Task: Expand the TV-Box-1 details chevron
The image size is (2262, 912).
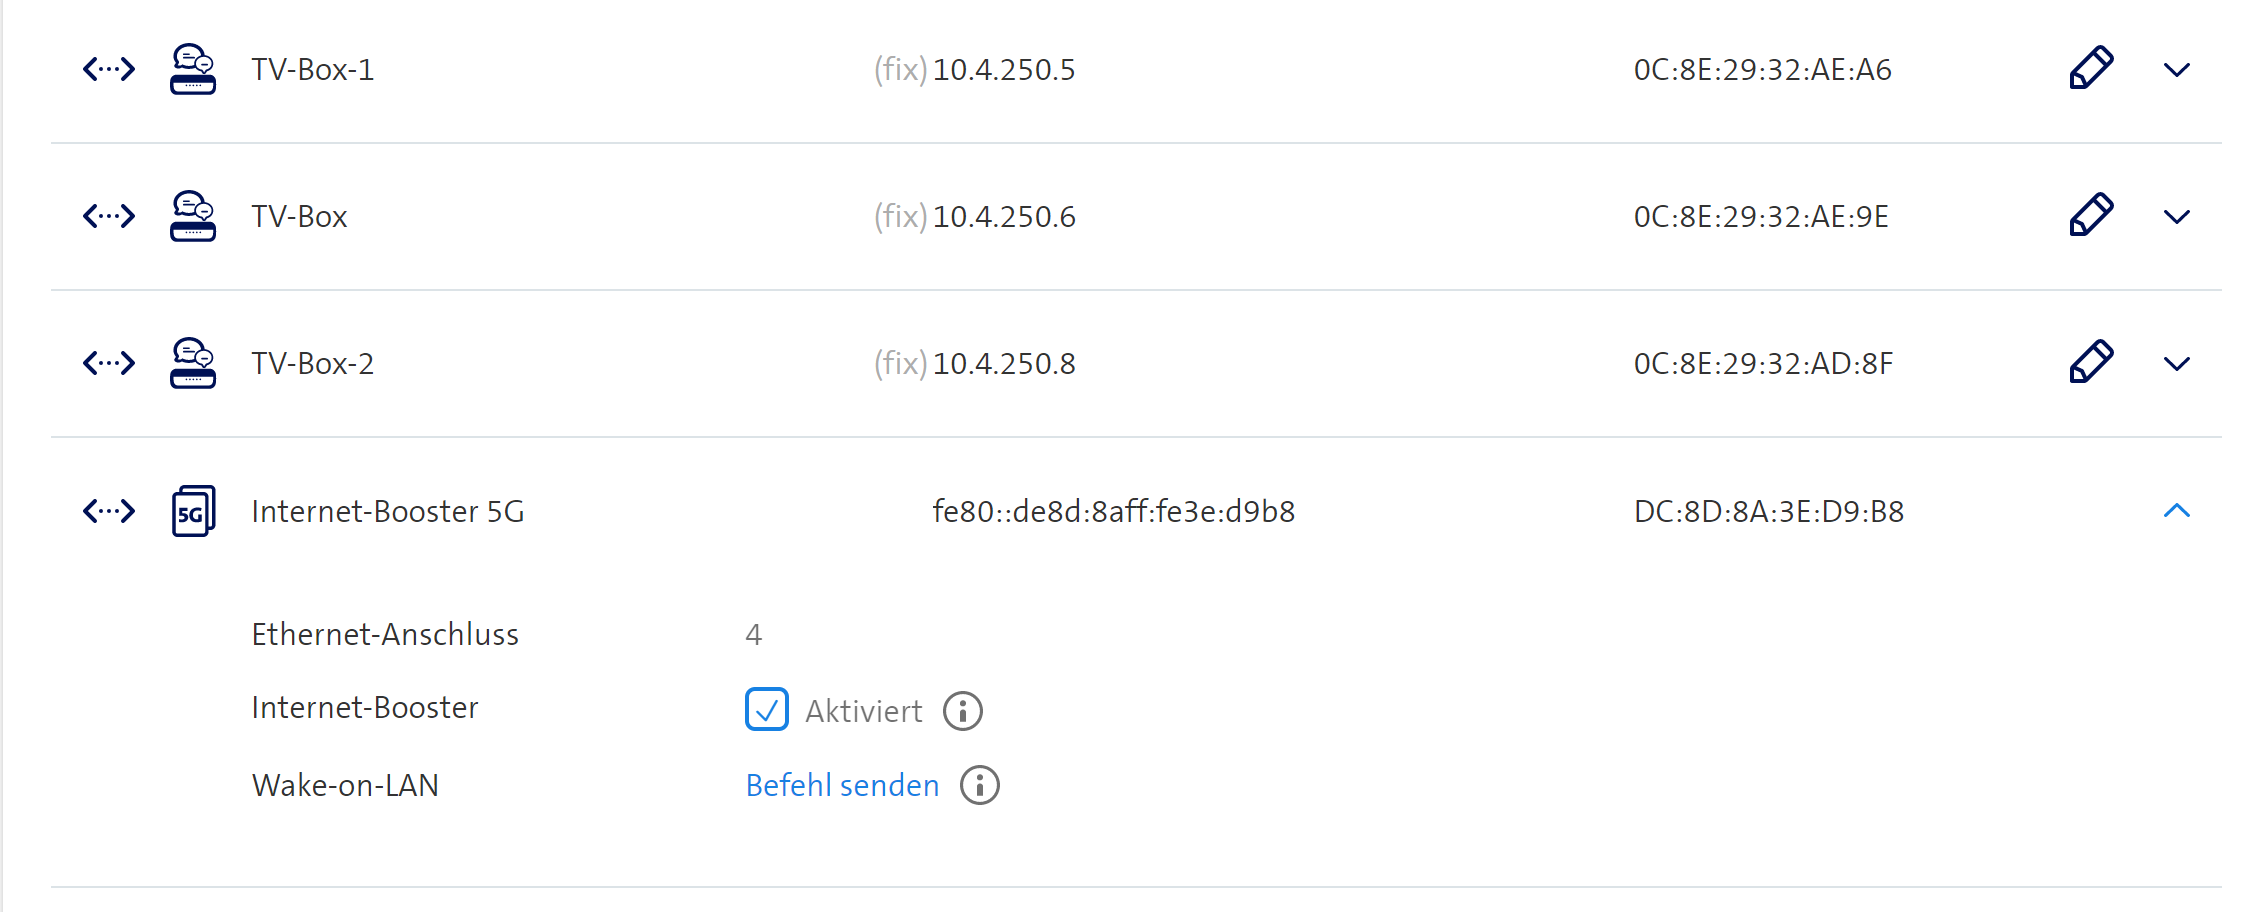Action: coord(2177,70)
